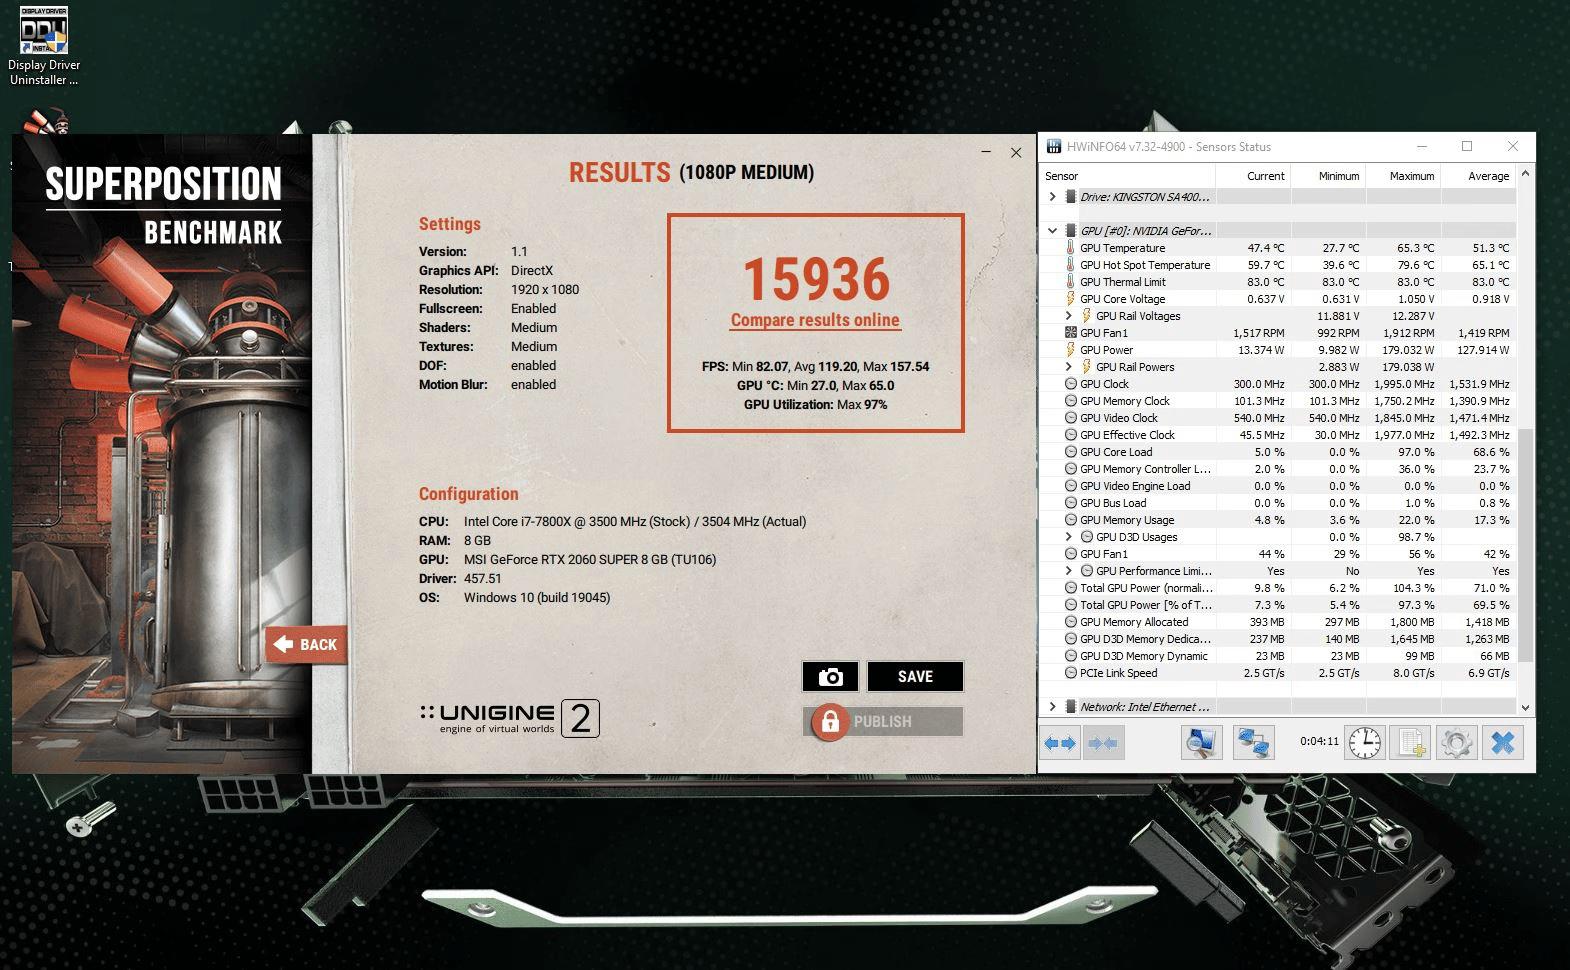The image size is (1570, 970).
Task: Click the Minimum column header
Action: [x=1328, y=176]
